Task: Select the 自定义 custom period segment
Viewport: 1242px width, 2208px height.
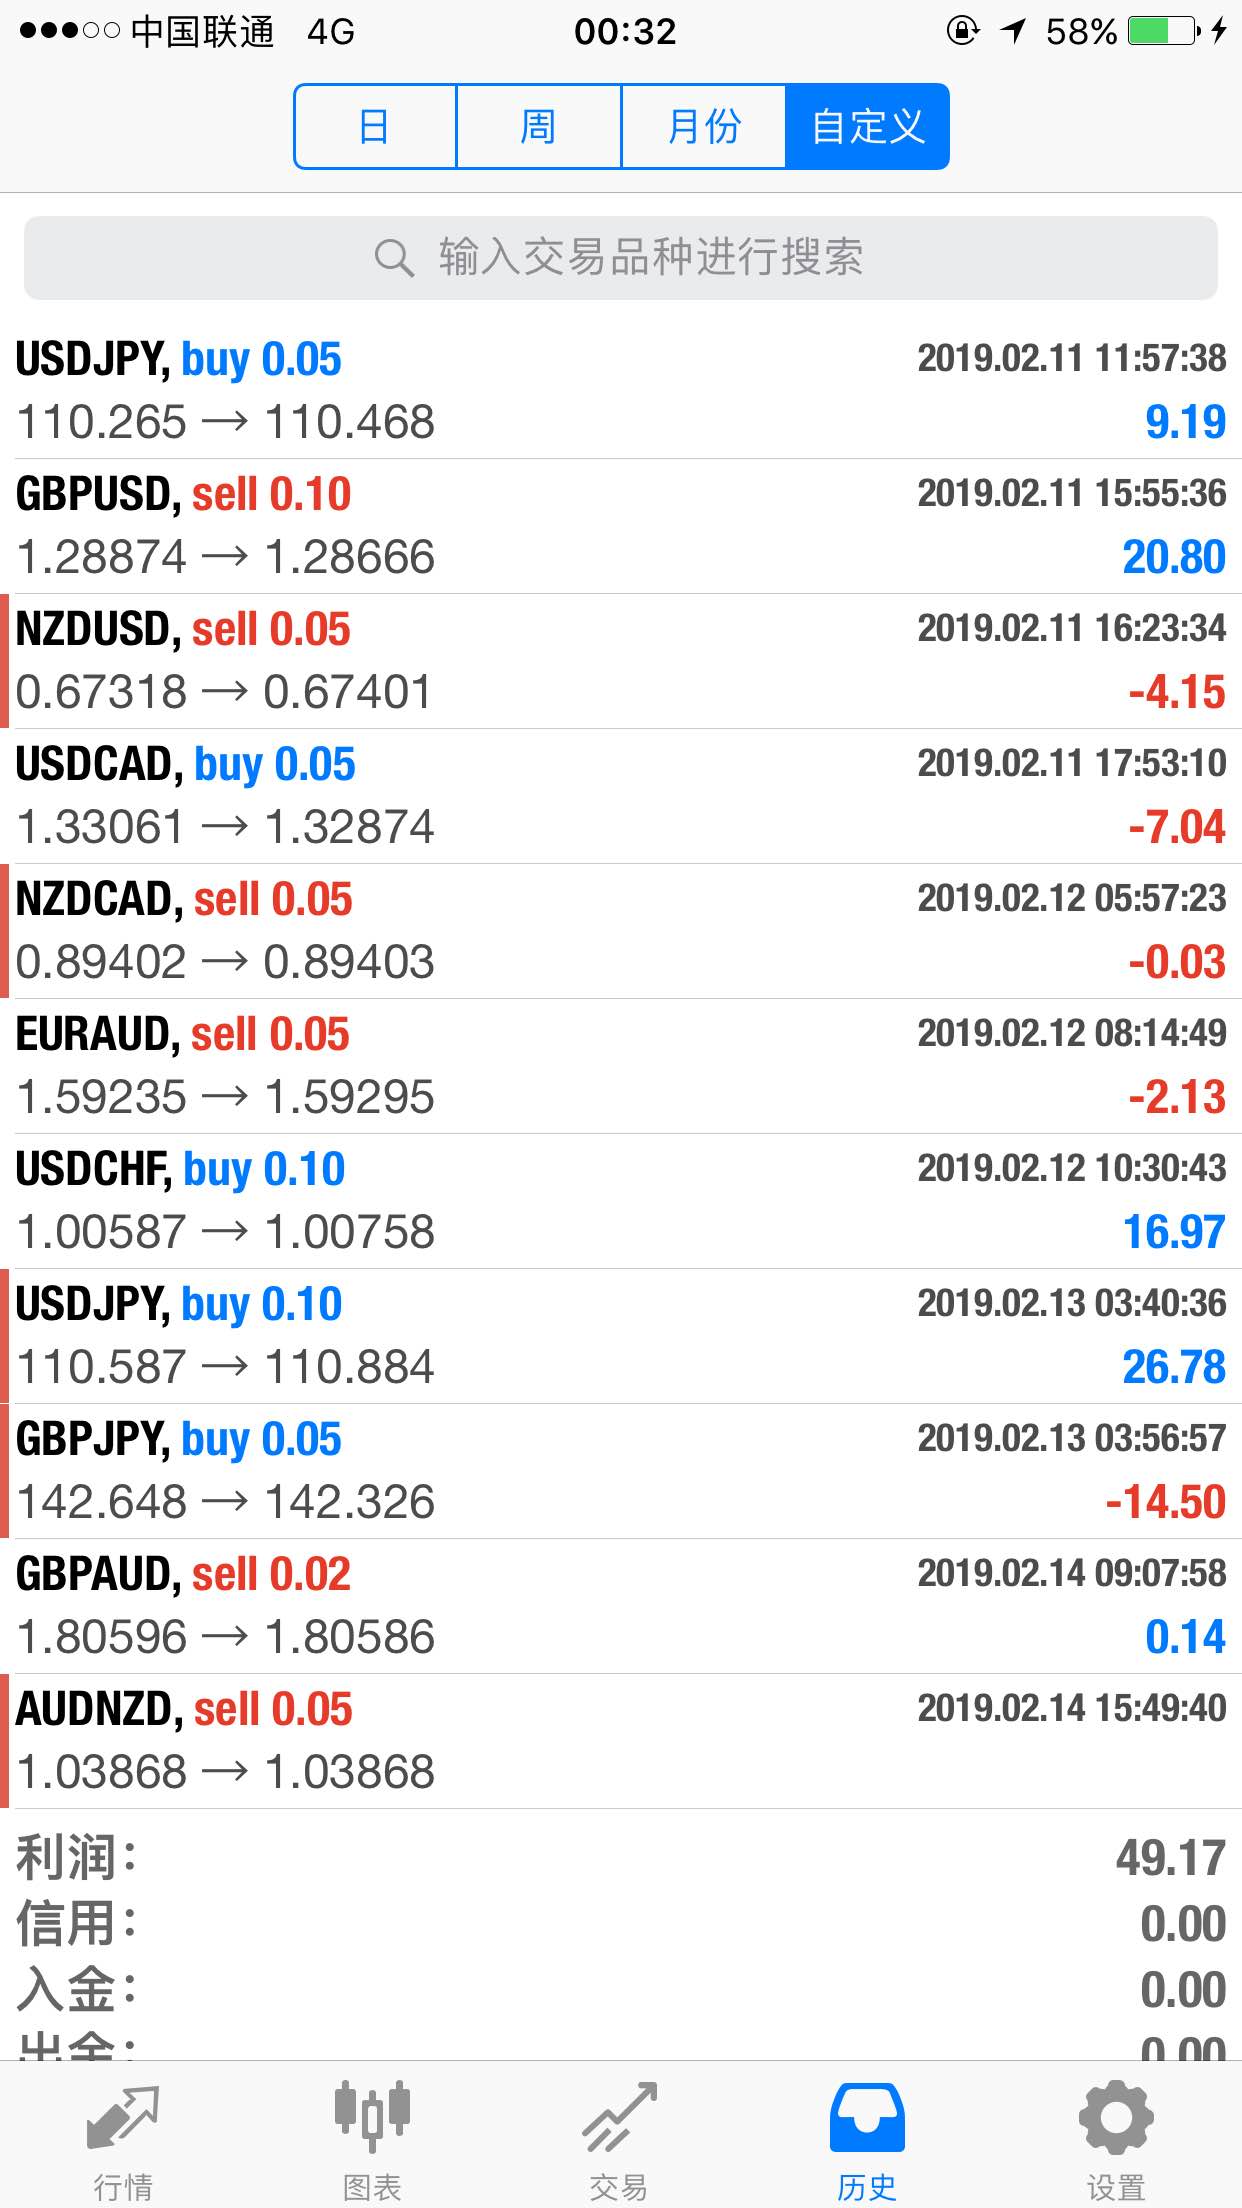Action: pyautogui.click(x=867, y=127)
